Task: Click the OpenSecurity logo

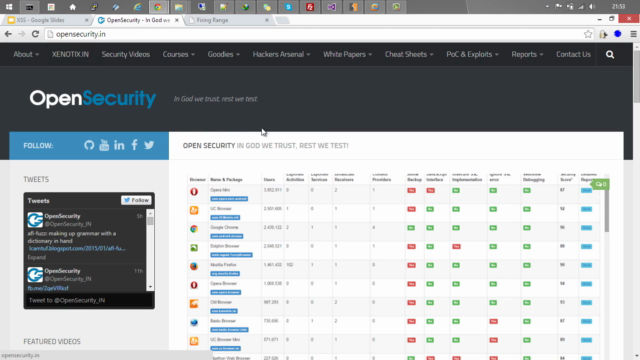Action: click(93, 98)
